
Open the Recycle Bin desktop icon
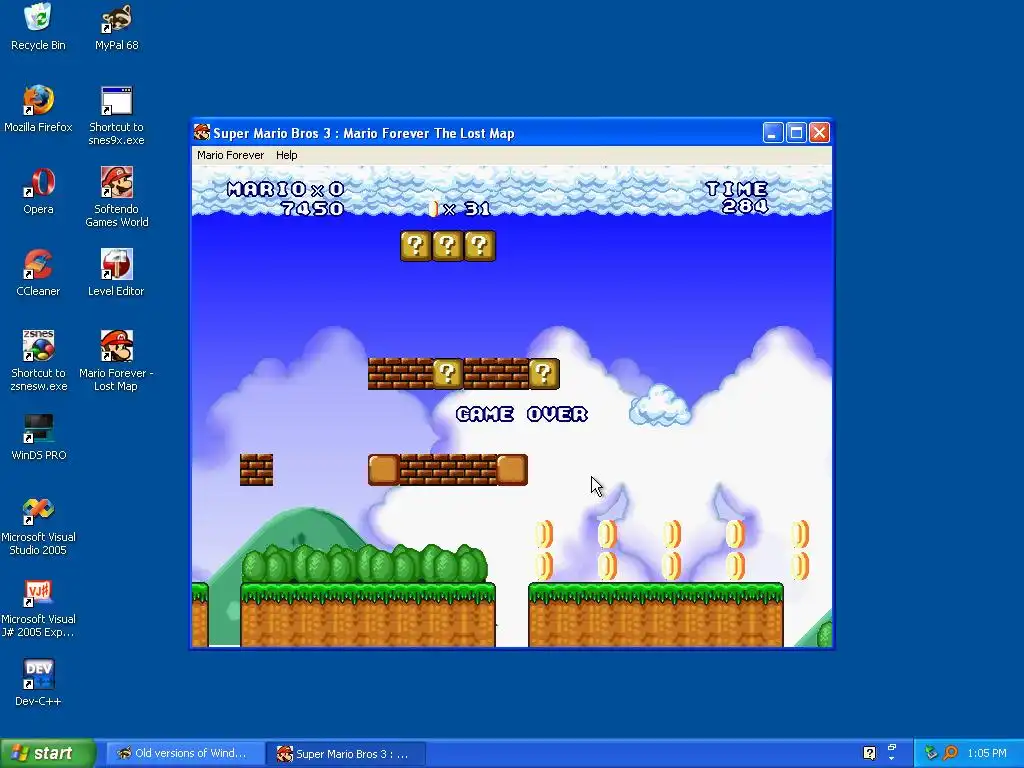point(38,27)
